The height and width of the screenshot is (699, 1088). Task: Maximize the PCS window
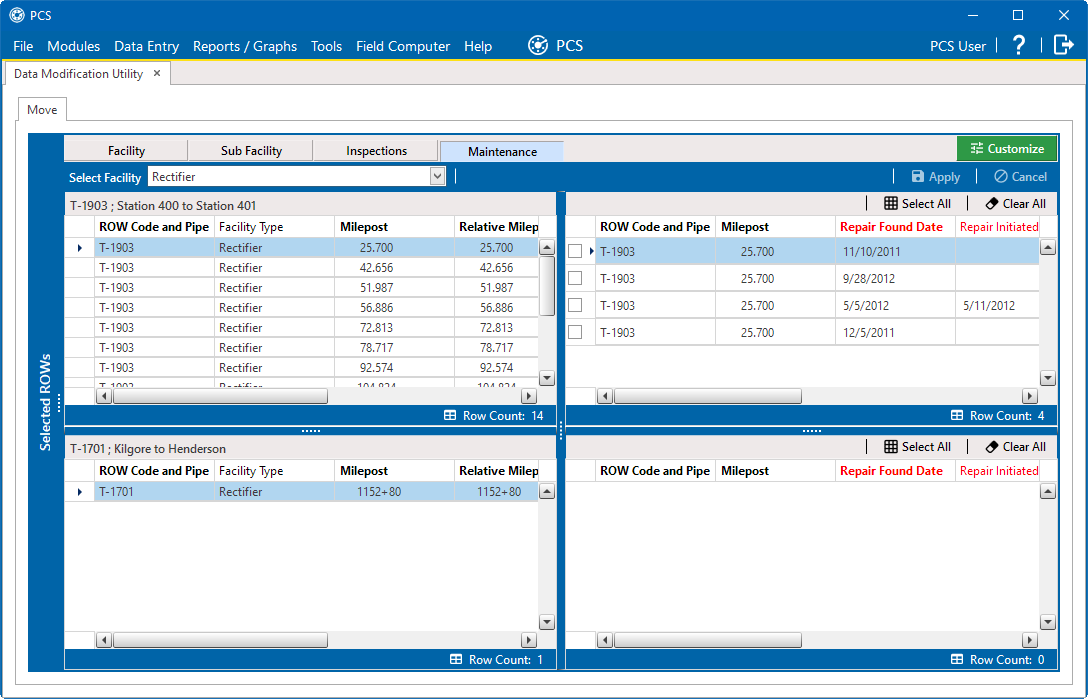(1018, 15)
